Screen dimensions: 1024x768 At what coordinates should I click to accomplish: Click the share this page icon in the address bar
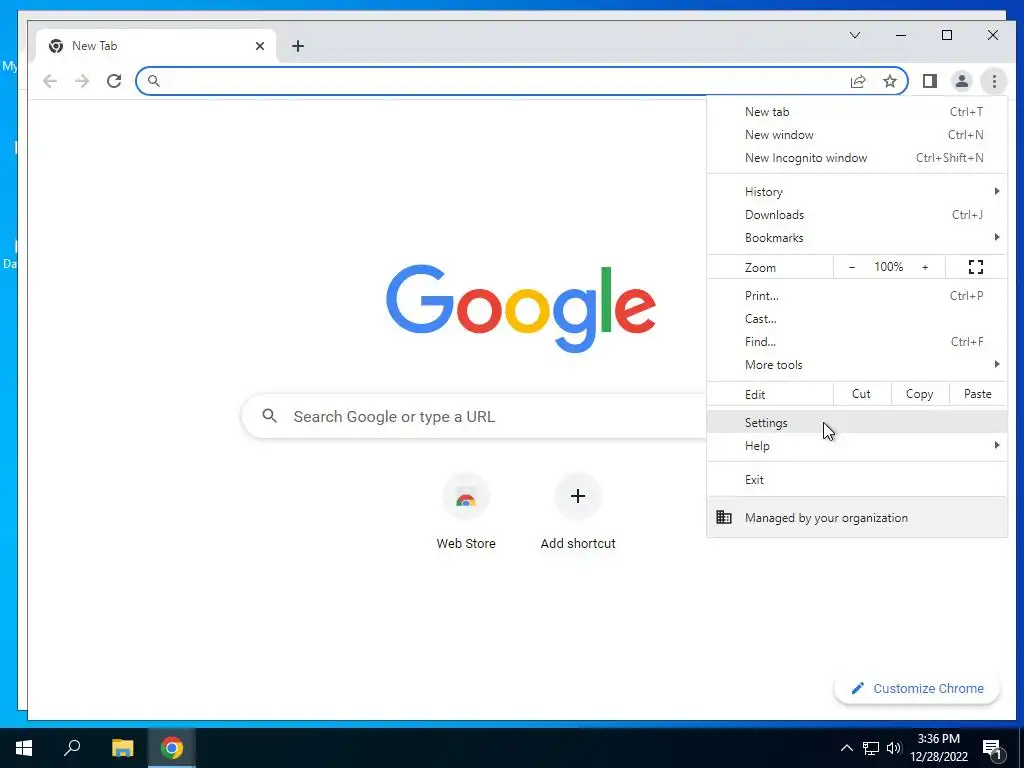(858, 81)
